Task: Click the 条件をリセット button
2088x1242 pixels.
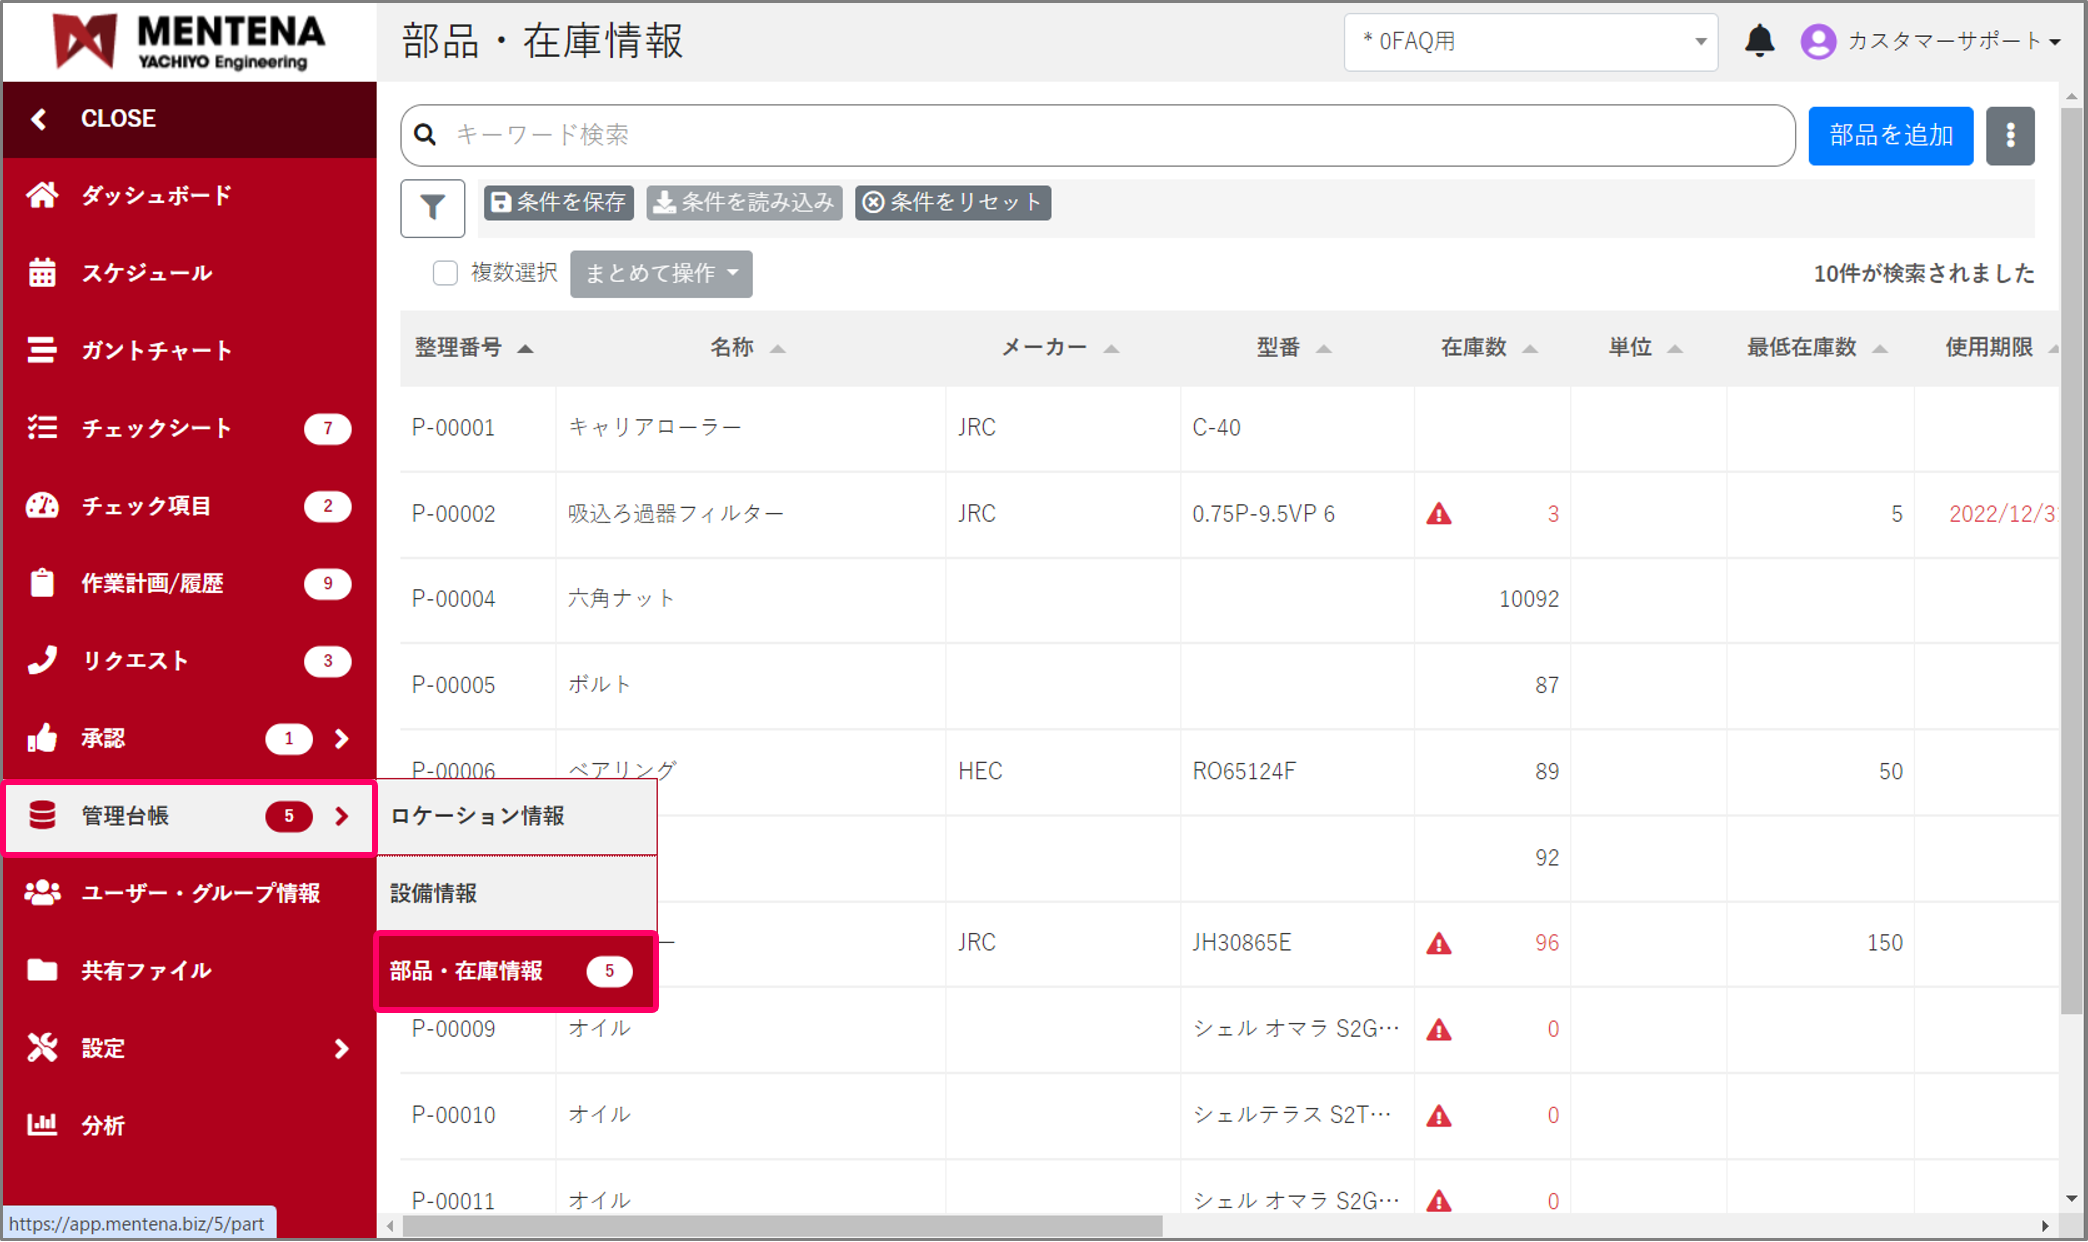Action: (952, 202)
